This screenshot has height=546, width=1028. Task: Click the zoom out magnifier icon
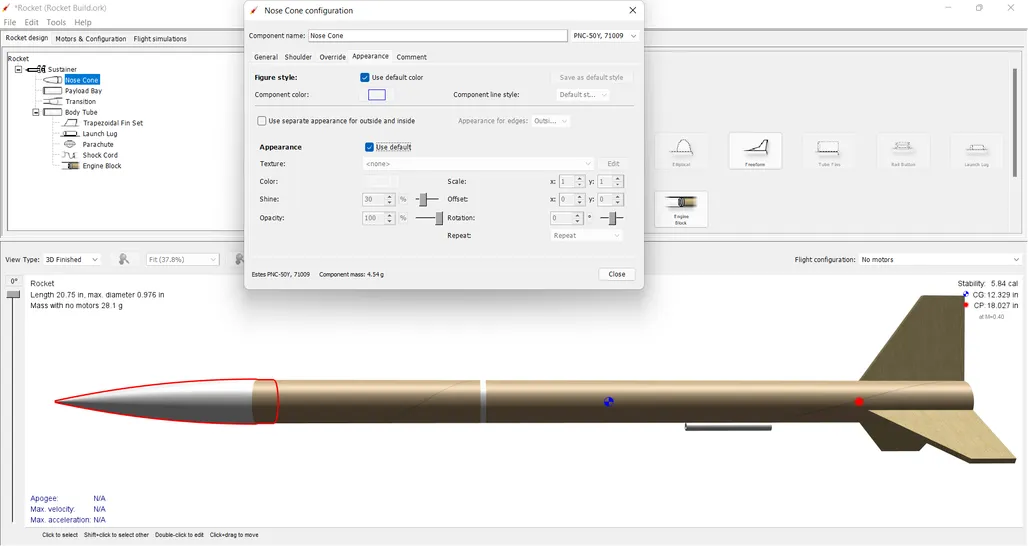124,259
